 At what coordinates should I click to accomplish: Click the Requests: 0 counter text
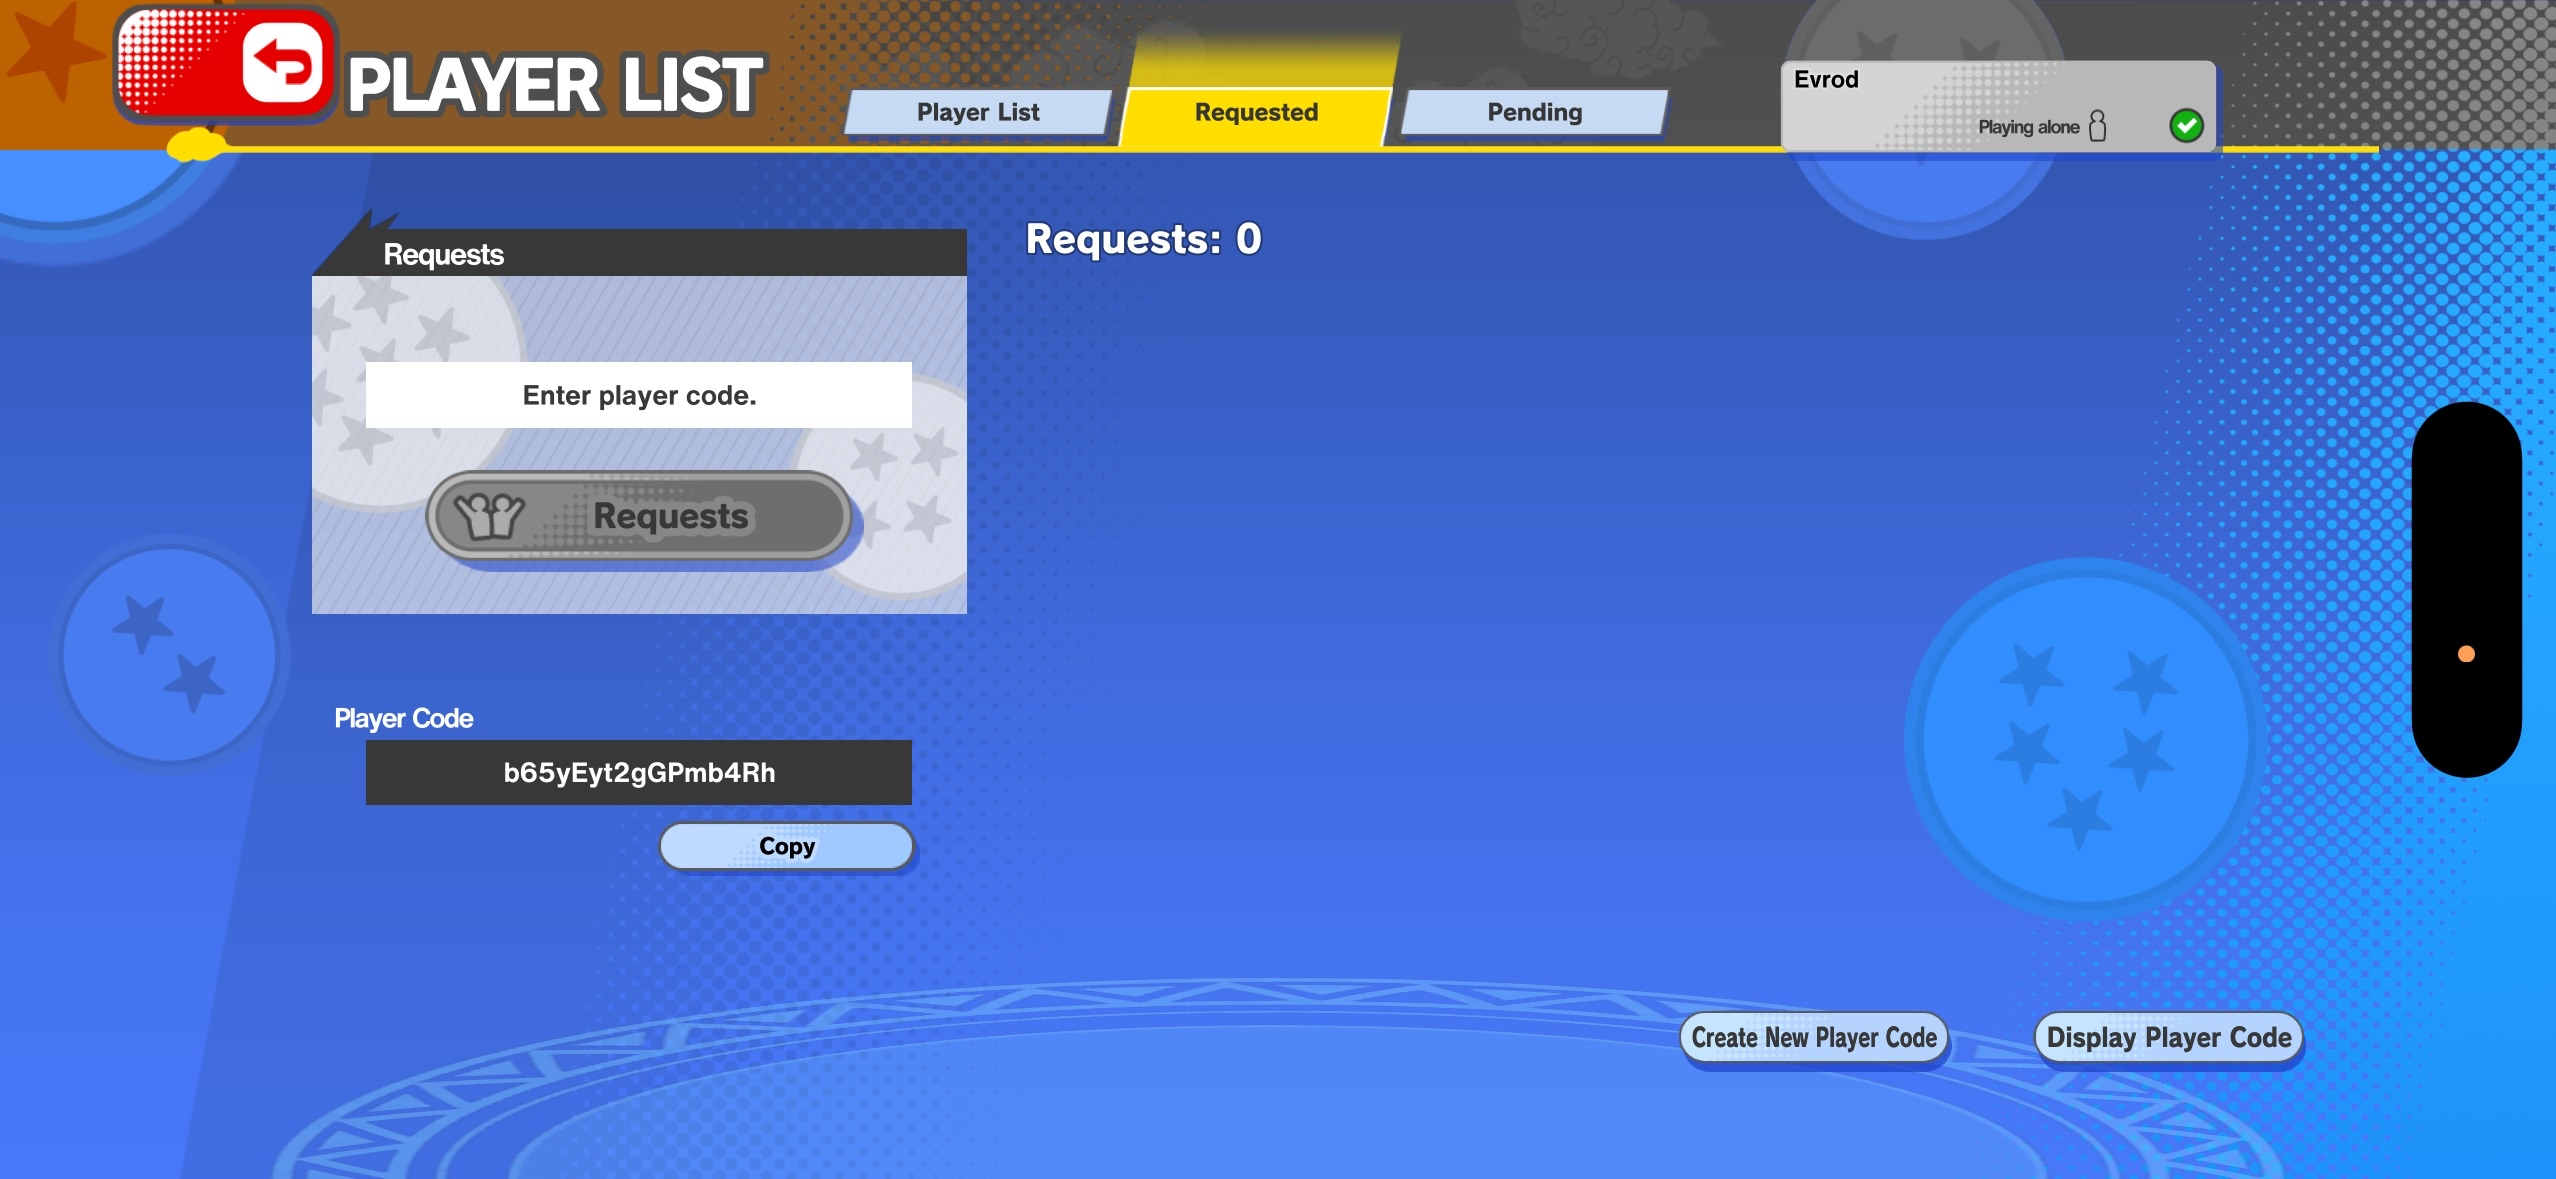1143,239
